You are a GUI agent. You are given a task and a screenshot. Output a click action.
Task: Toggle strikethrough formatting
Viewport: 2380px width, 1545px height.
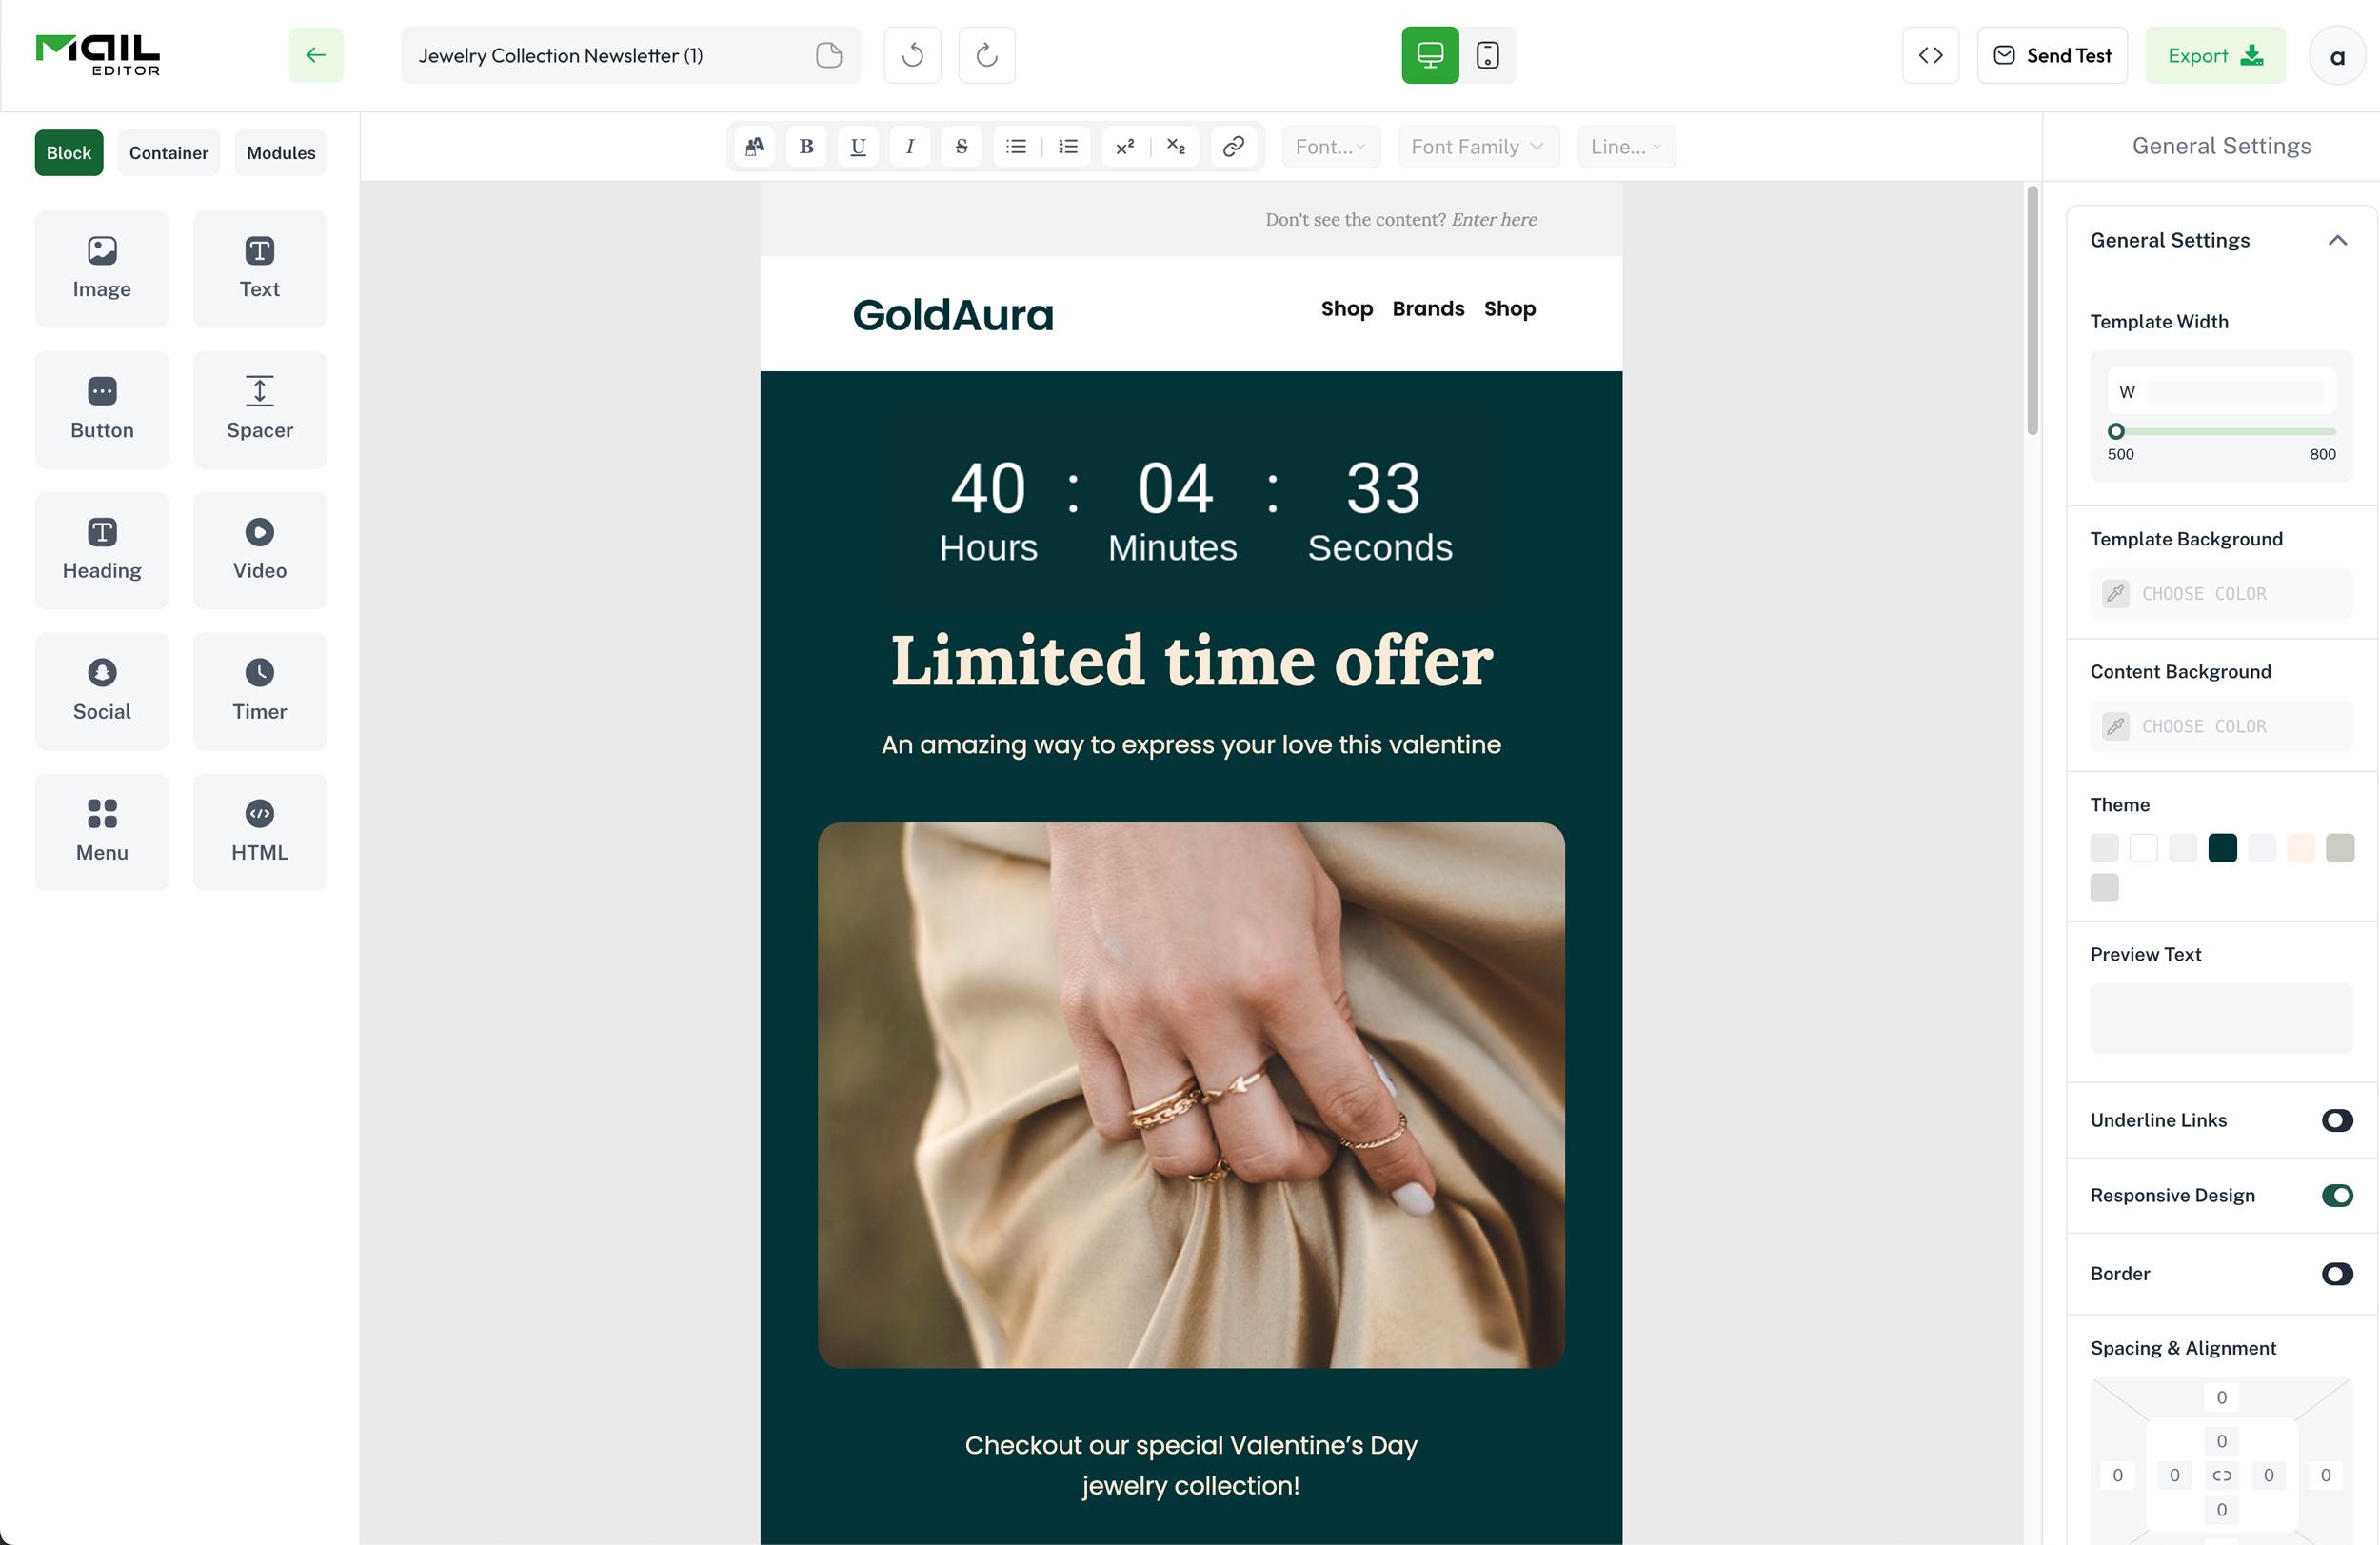click(x=961, y=147)
